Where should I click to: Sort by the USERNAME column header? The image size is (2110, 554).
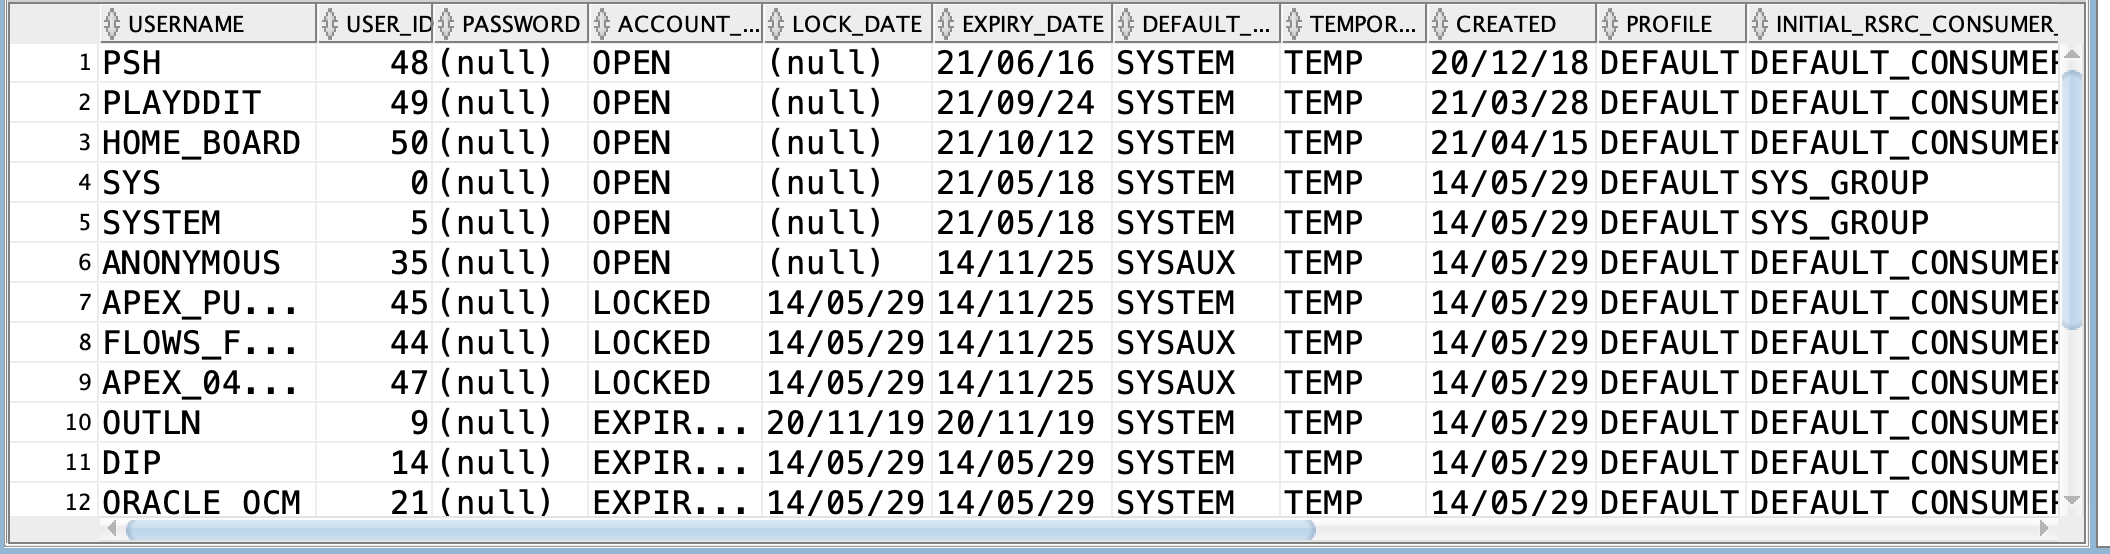point(208,23)
